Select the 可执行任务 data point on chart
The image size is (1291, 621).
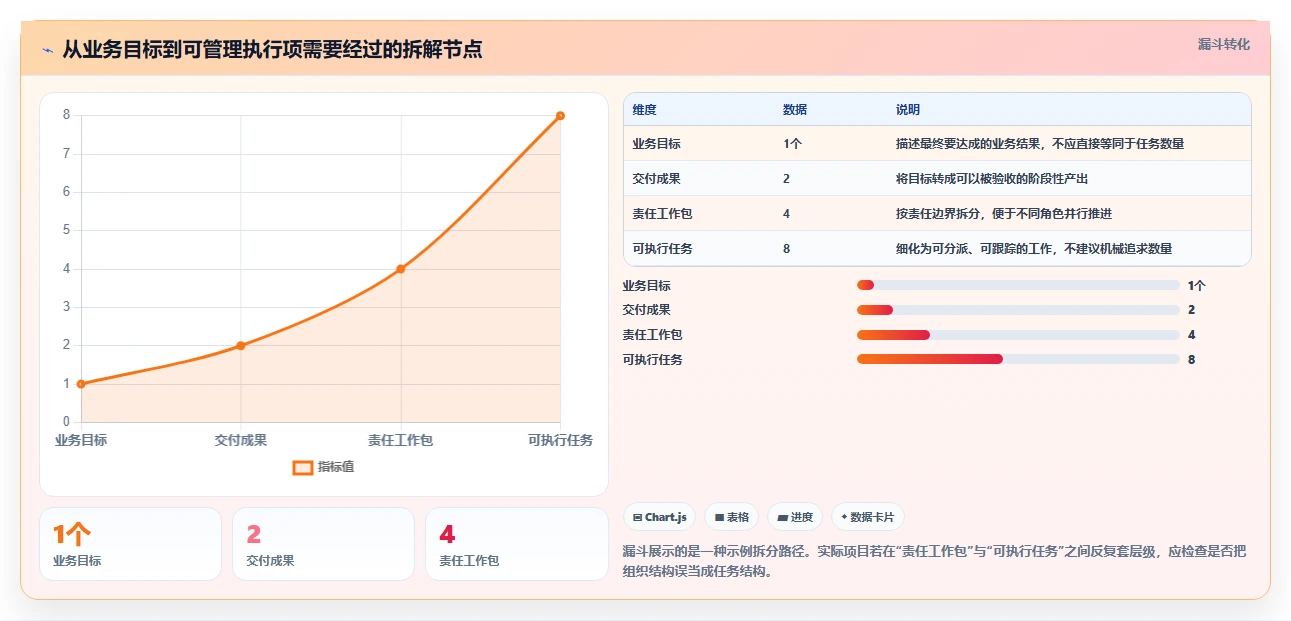tap(560, 116)
